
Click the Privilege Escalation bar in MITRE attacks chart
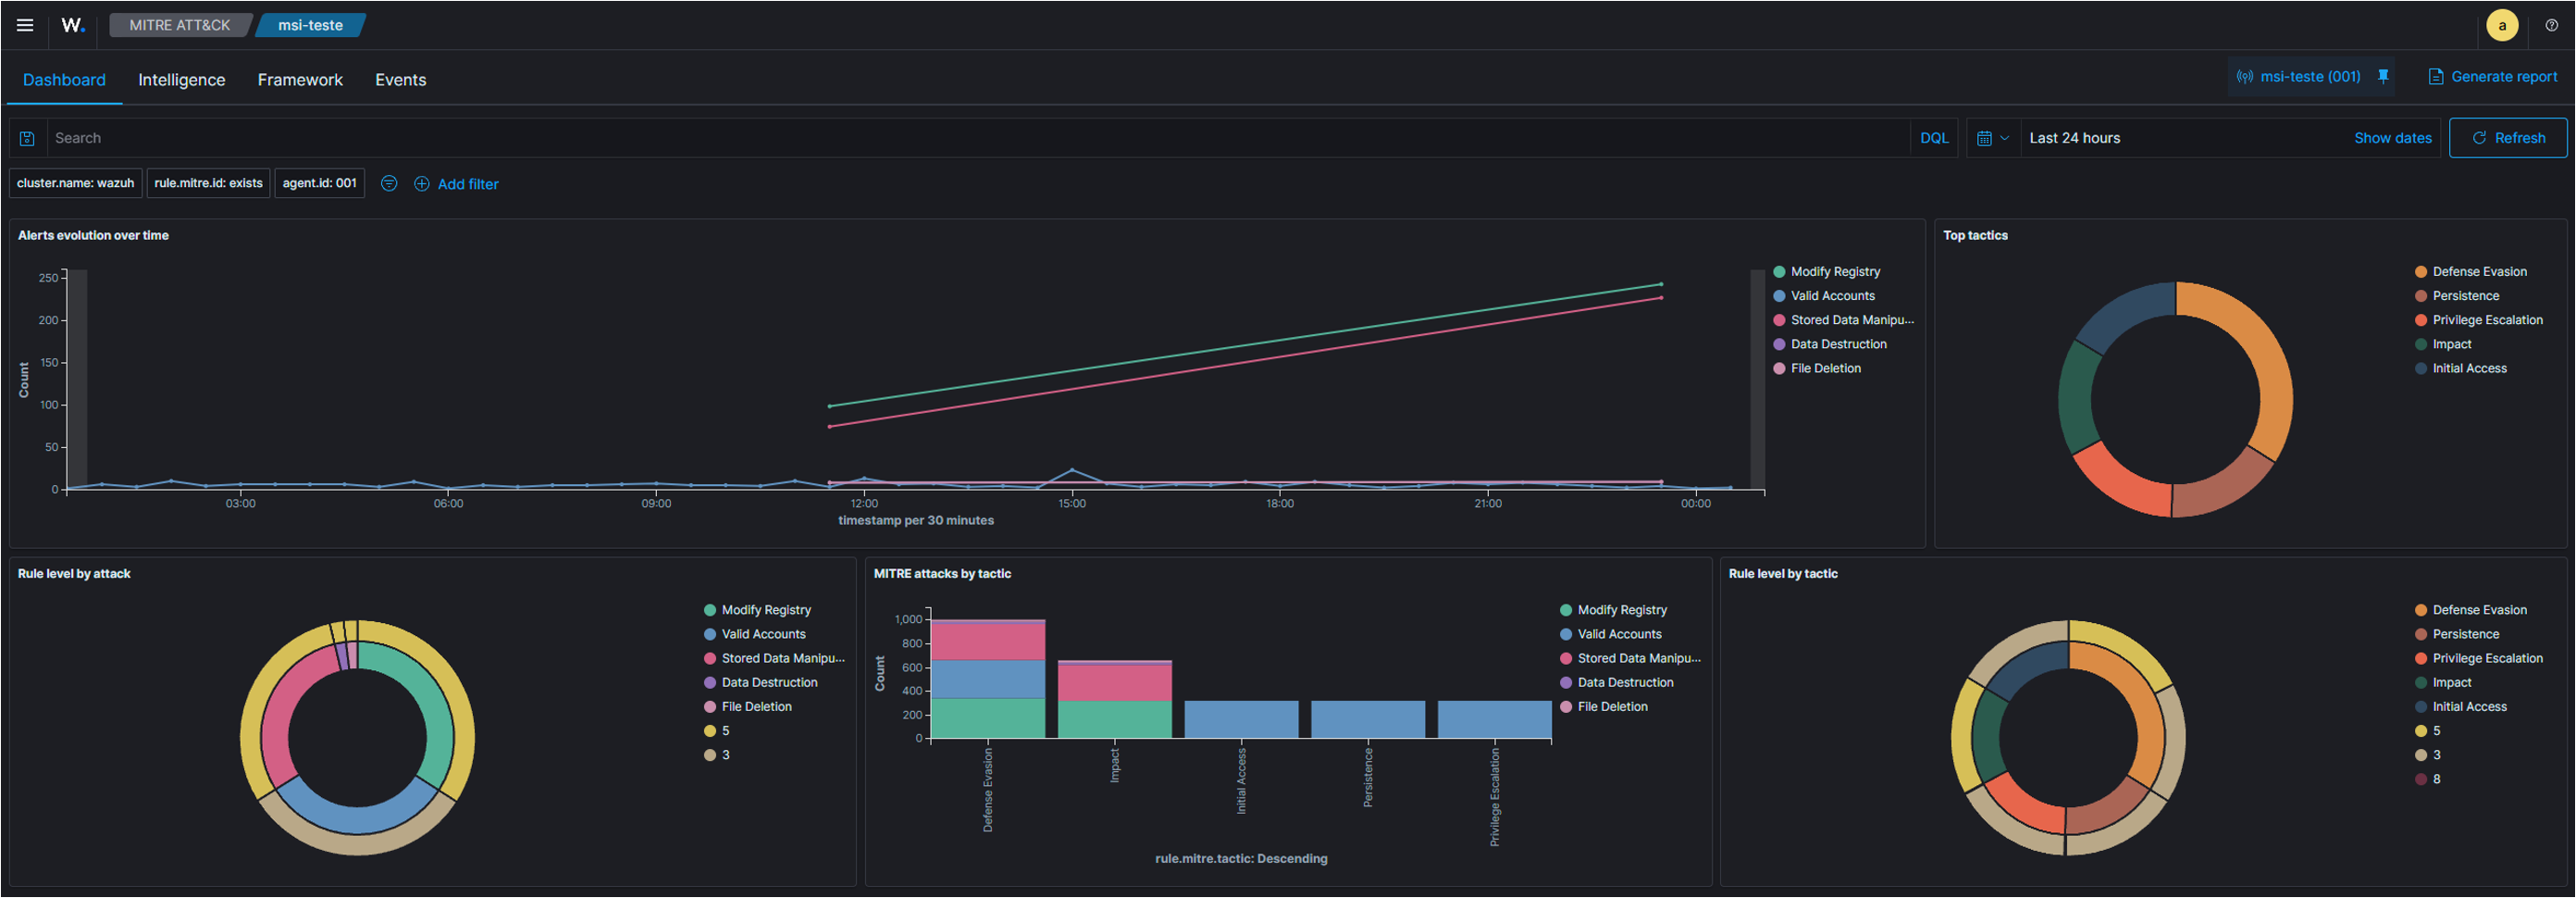1494,720
